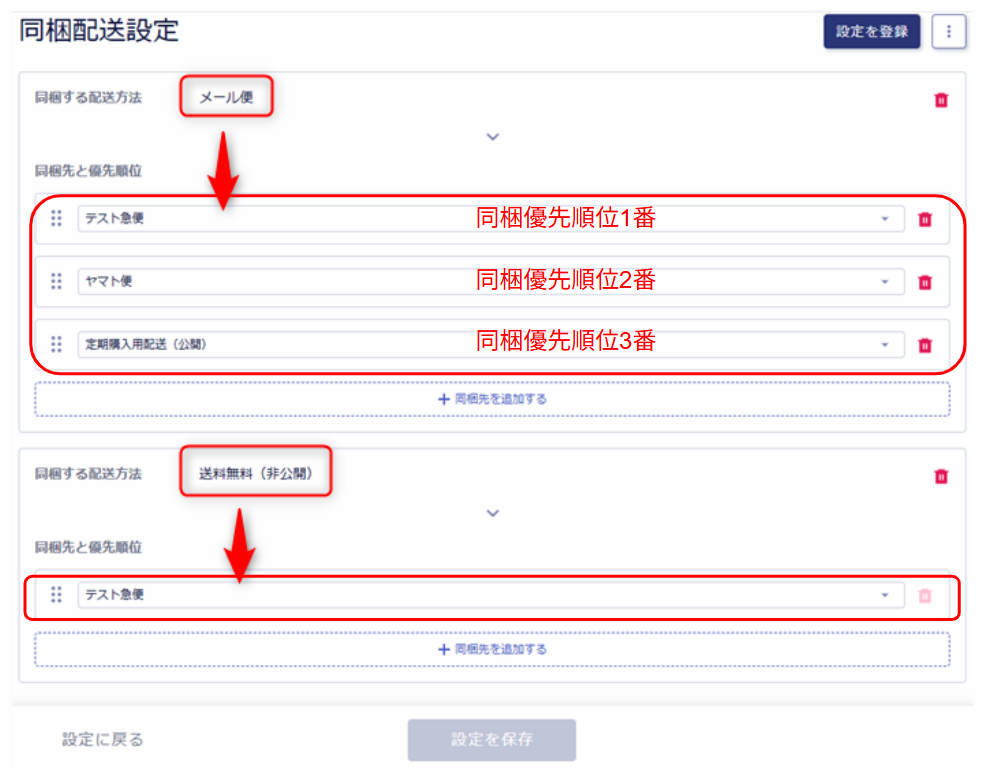Click the faded trash icon in 送料無料 block row
The image size is (982, 771).
925,596
